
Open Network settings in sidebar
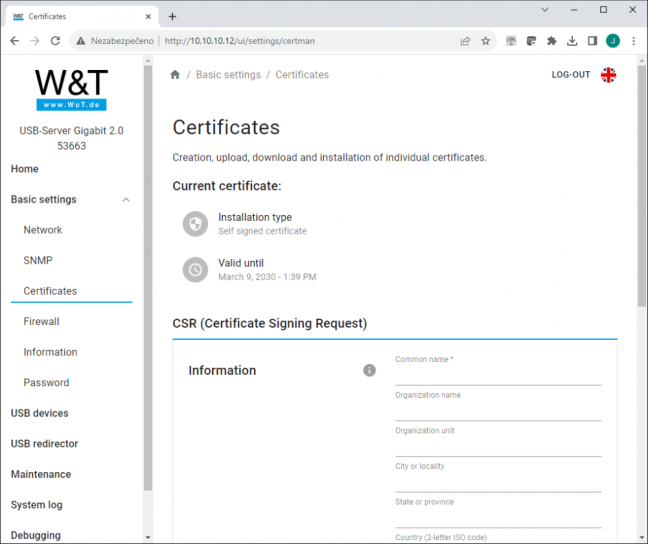tap(43, 230)
